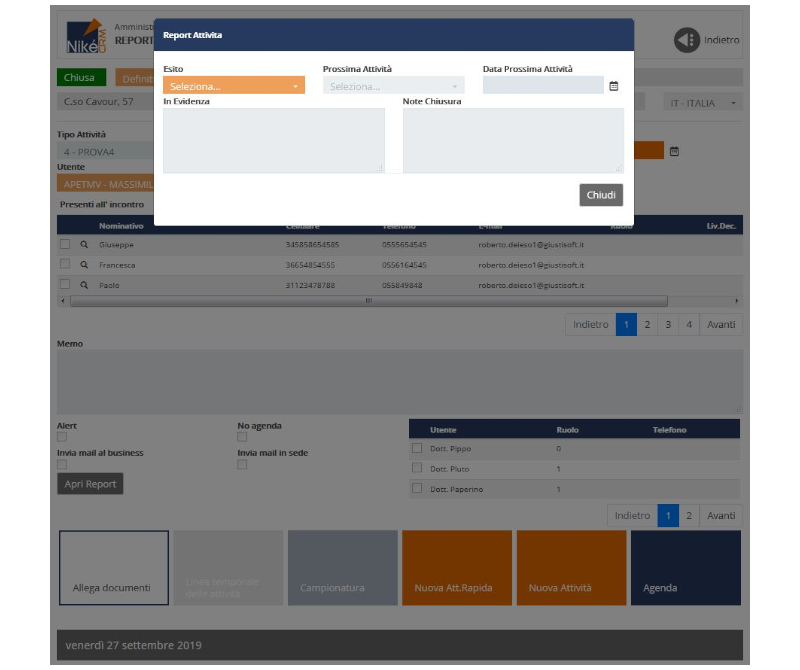
Task: Open the Tipo Attività 4 - PROVA4 dropdown
Action: pos(106,152)
